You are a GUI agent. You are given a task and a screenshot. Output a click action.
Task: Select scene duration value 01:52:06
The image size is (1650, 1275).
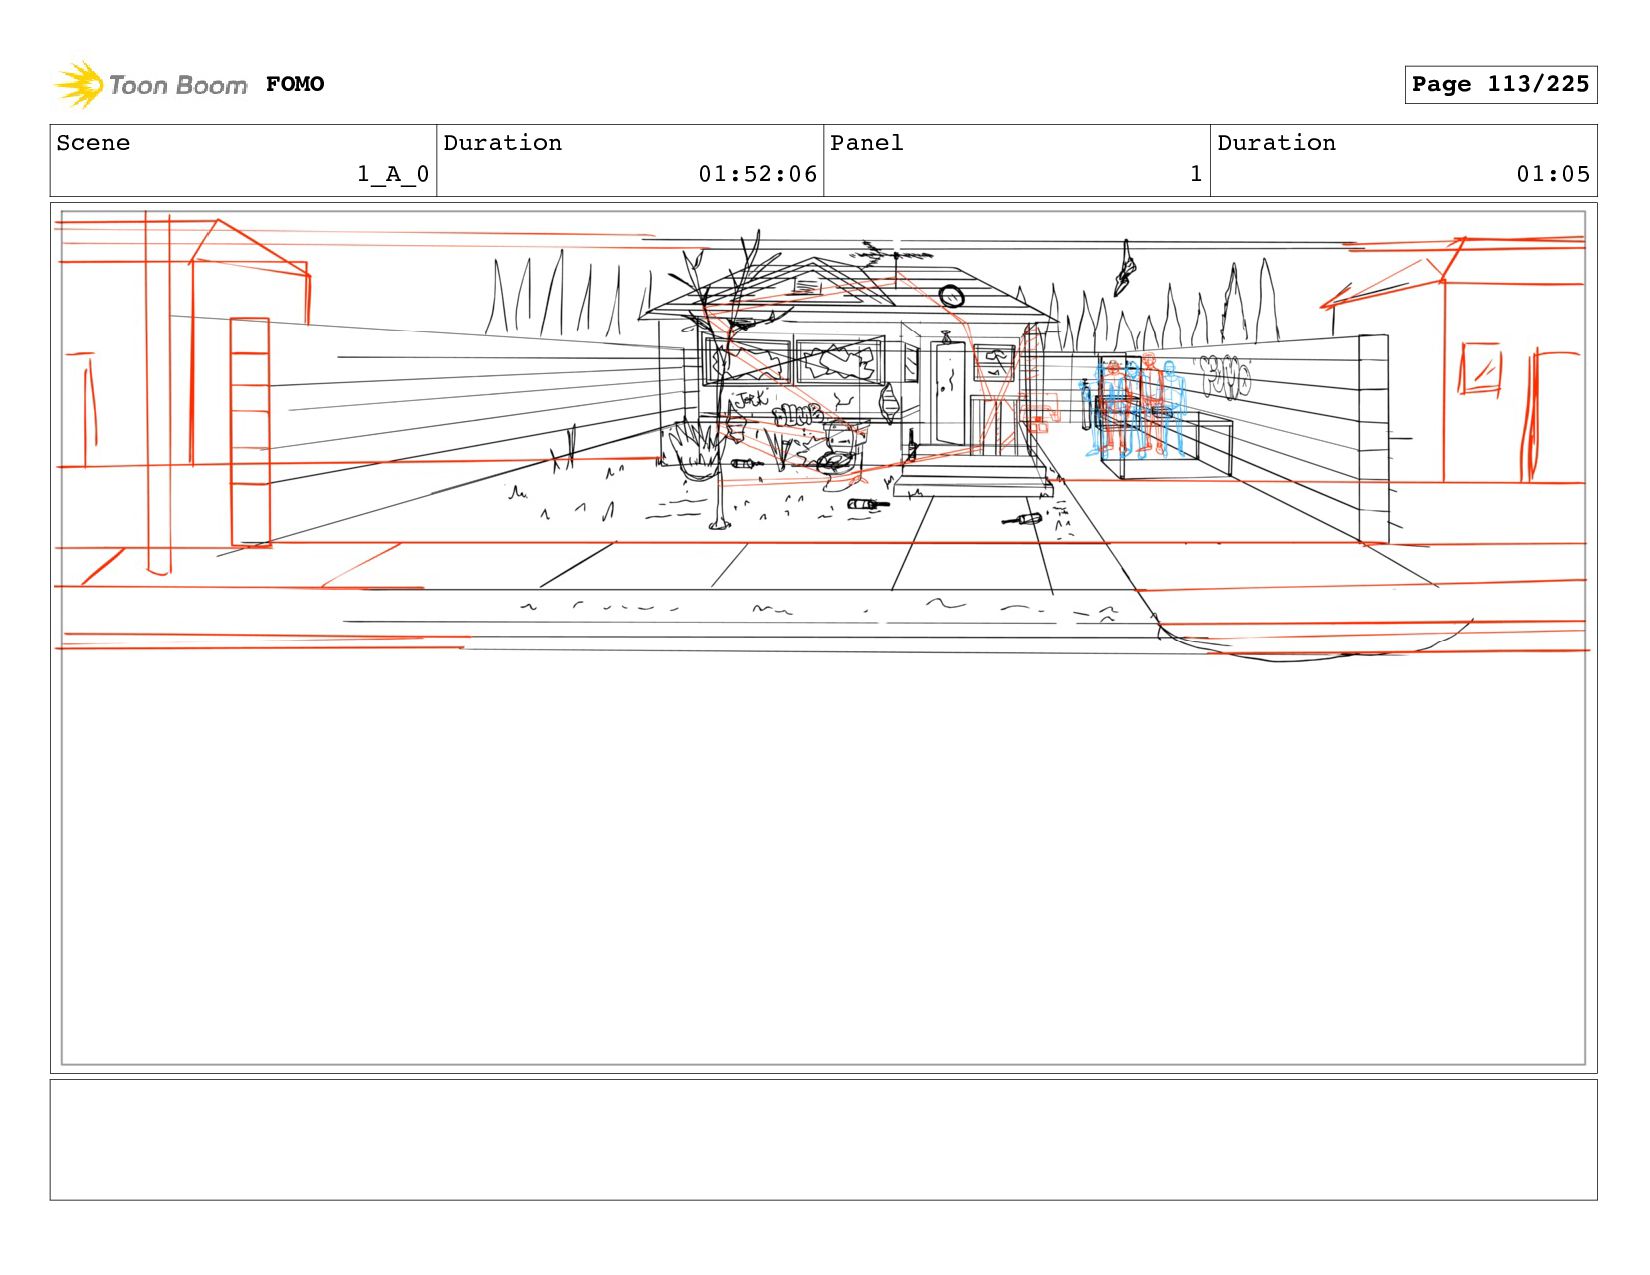coord(758,174)
